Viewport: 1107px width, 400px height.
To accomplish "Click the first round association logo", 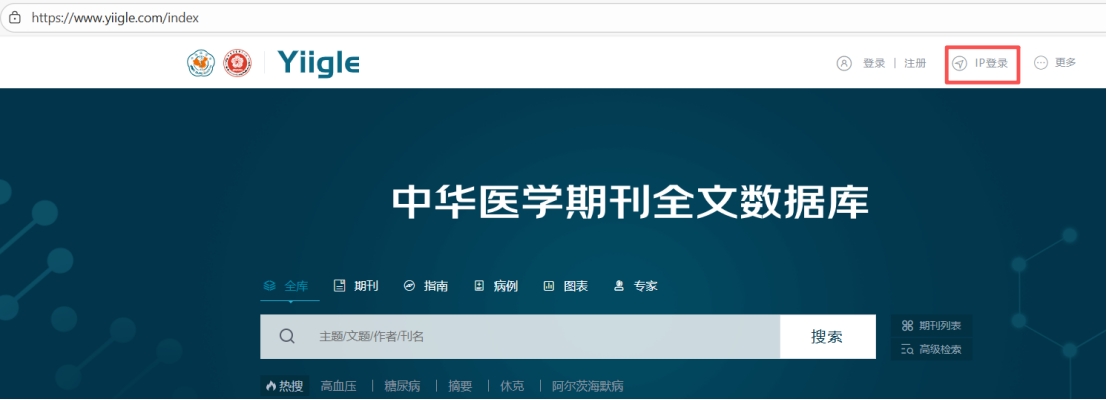I will point(201,63).
